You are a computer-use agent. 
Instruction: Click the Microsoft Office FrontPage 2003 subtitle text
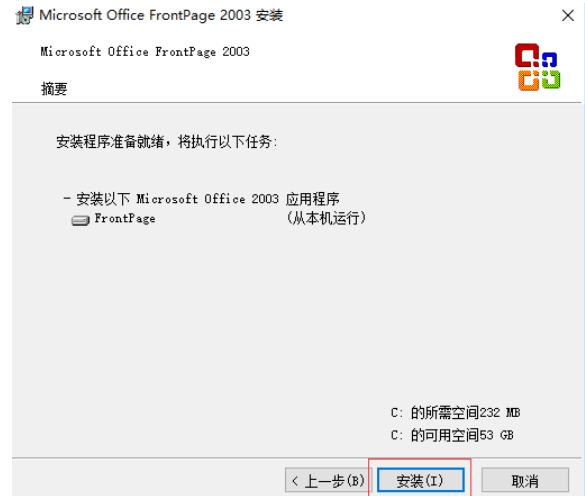click(x=145, y=52)
